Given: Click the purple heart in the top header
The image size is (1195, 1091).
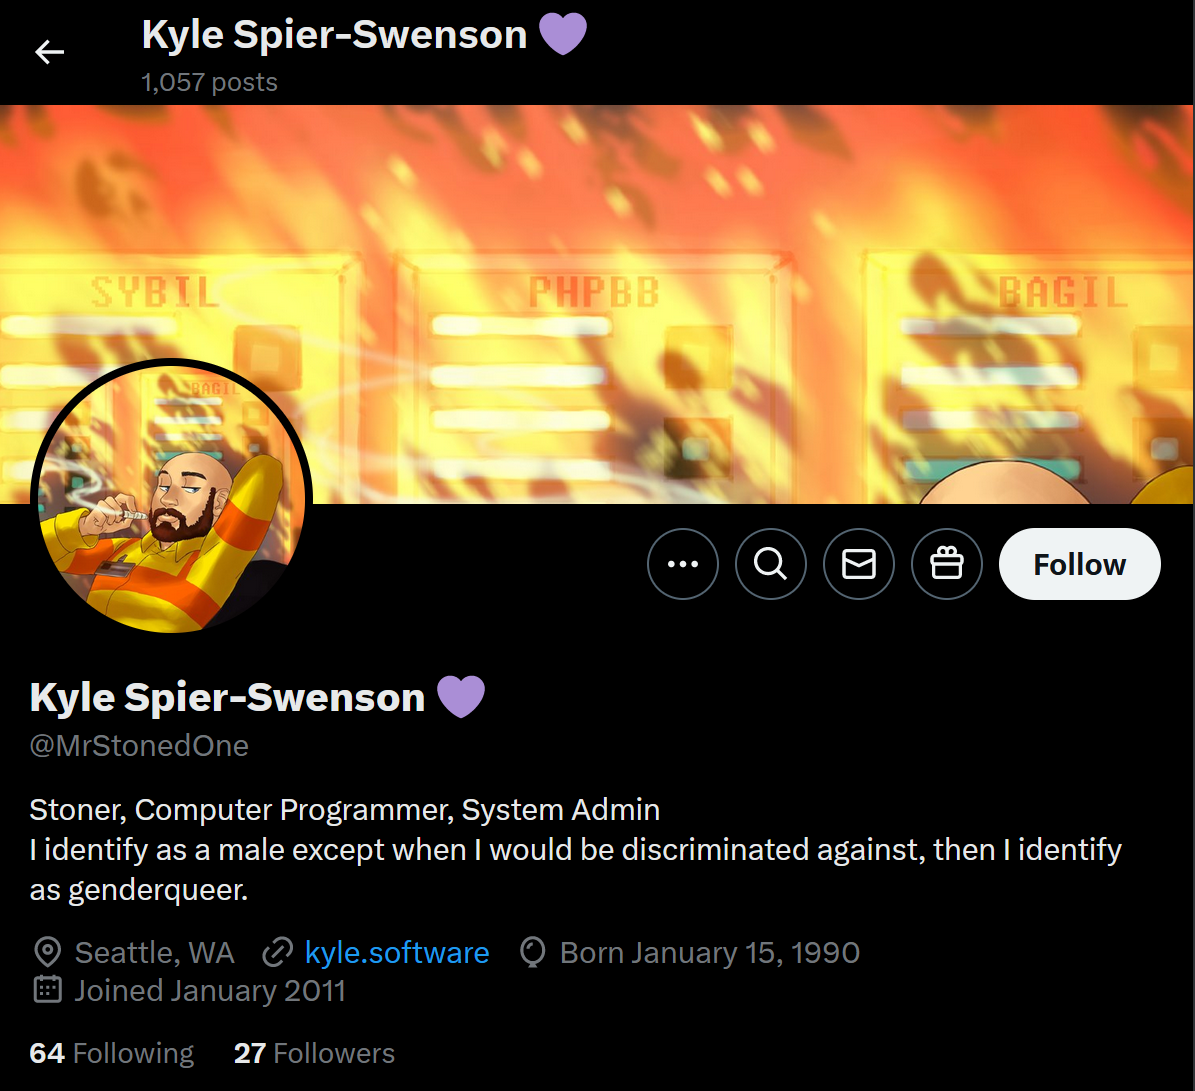Looking at the screenshot, I should click(x=563, y=34).
